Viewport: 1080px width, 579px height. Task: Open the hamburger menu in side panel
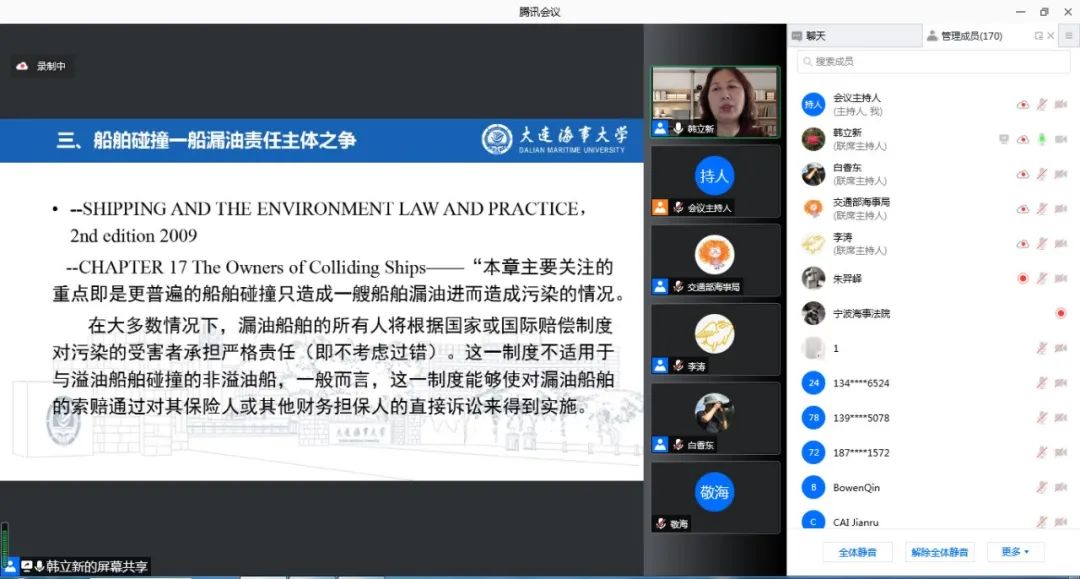[1067, 35]
